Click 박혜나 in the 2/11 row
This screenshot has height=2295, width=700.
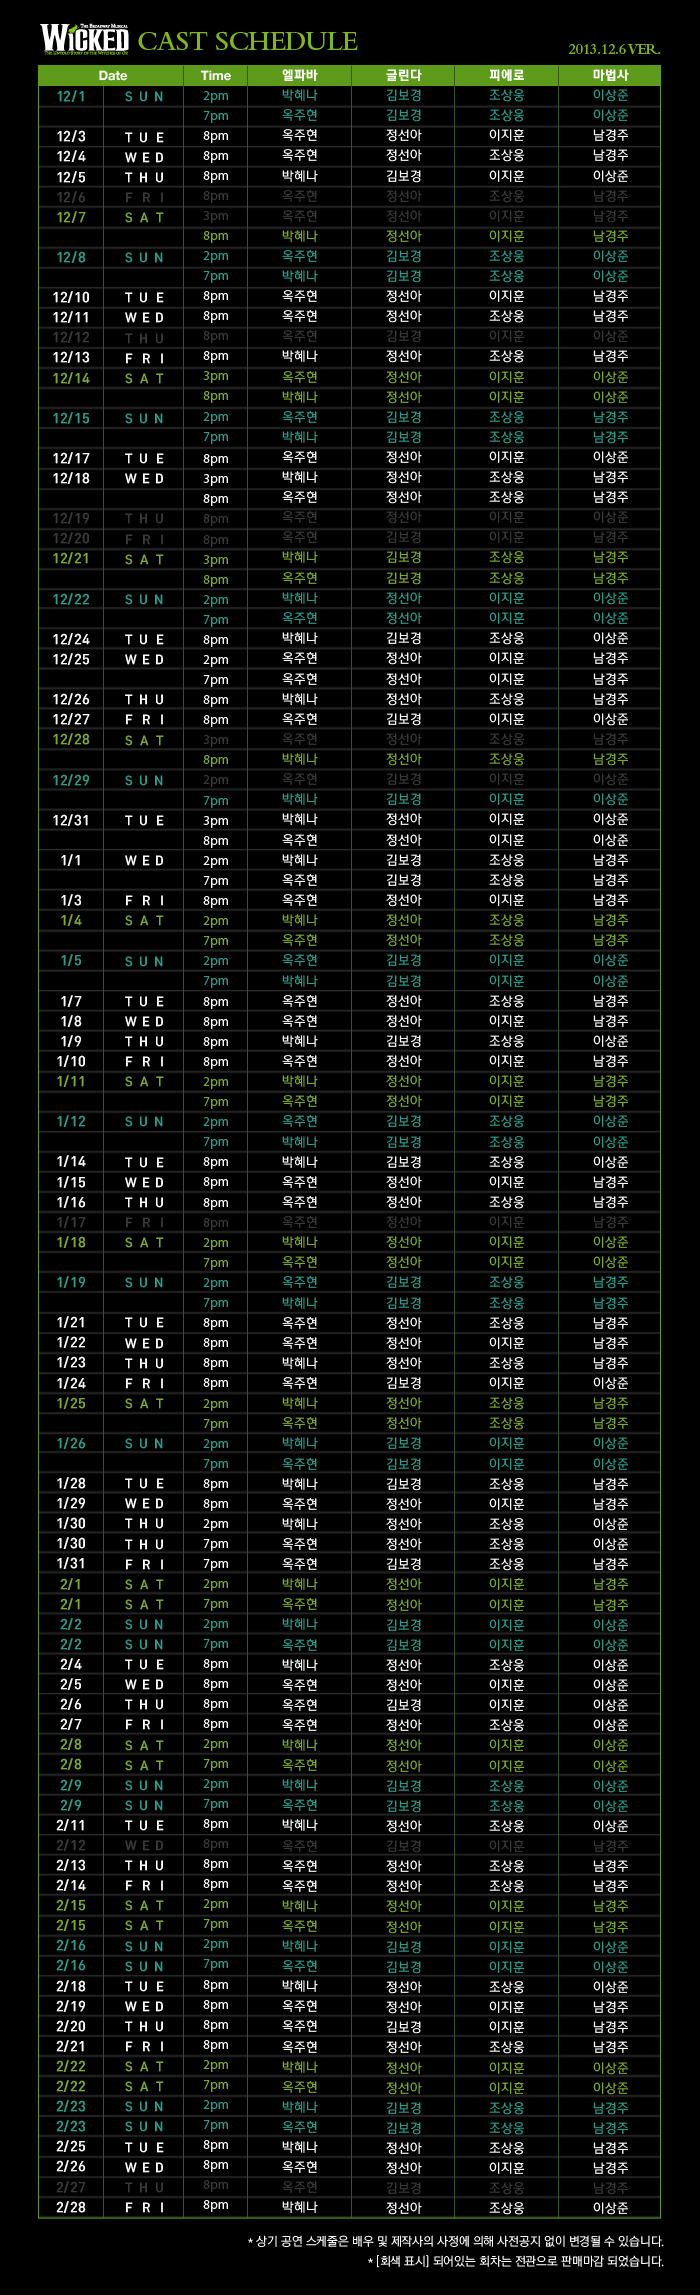tap(299, 1825)
